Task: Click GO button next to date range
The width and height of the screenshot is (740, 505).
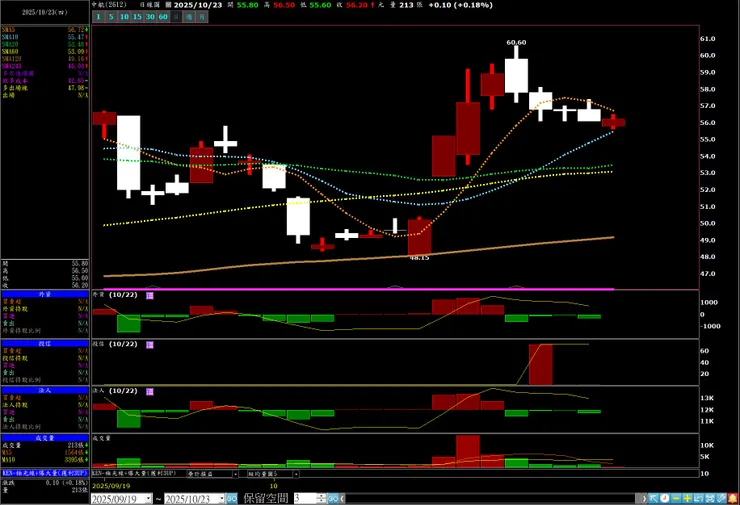Action: pos(231,498)
